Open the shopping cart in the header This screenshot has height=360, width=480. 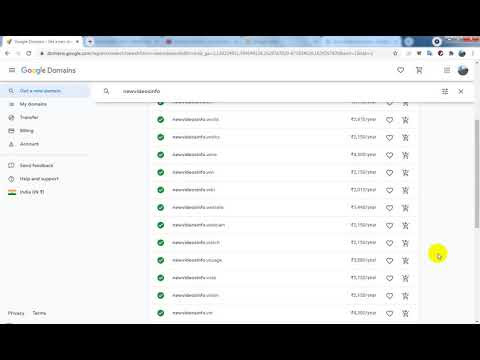coord(419,70)
